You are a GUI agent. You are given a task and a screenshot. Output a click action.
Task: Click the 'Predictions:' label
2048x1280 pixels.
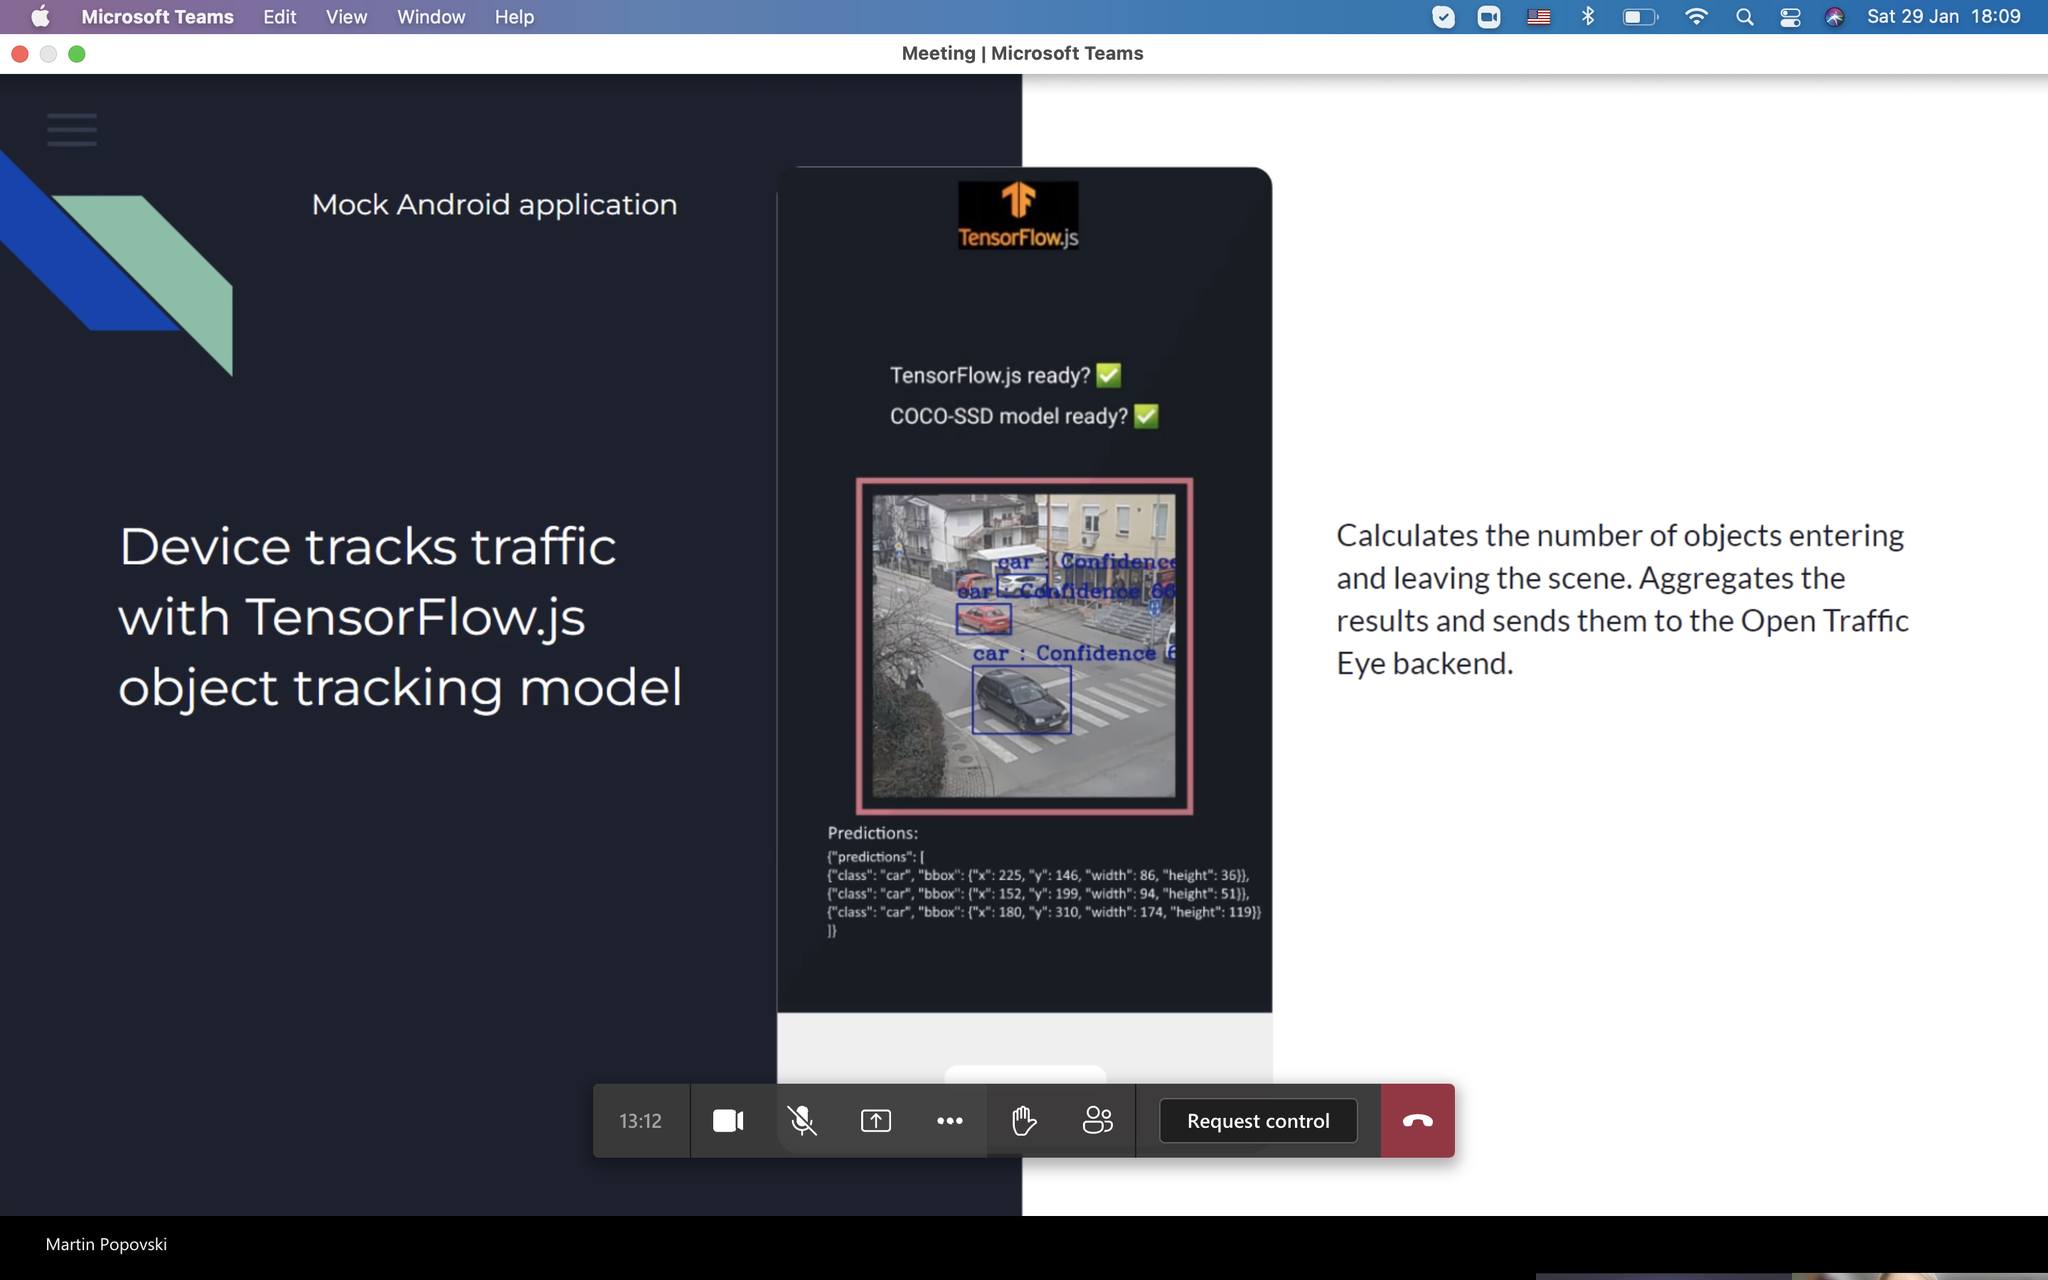tap(872, 833)
